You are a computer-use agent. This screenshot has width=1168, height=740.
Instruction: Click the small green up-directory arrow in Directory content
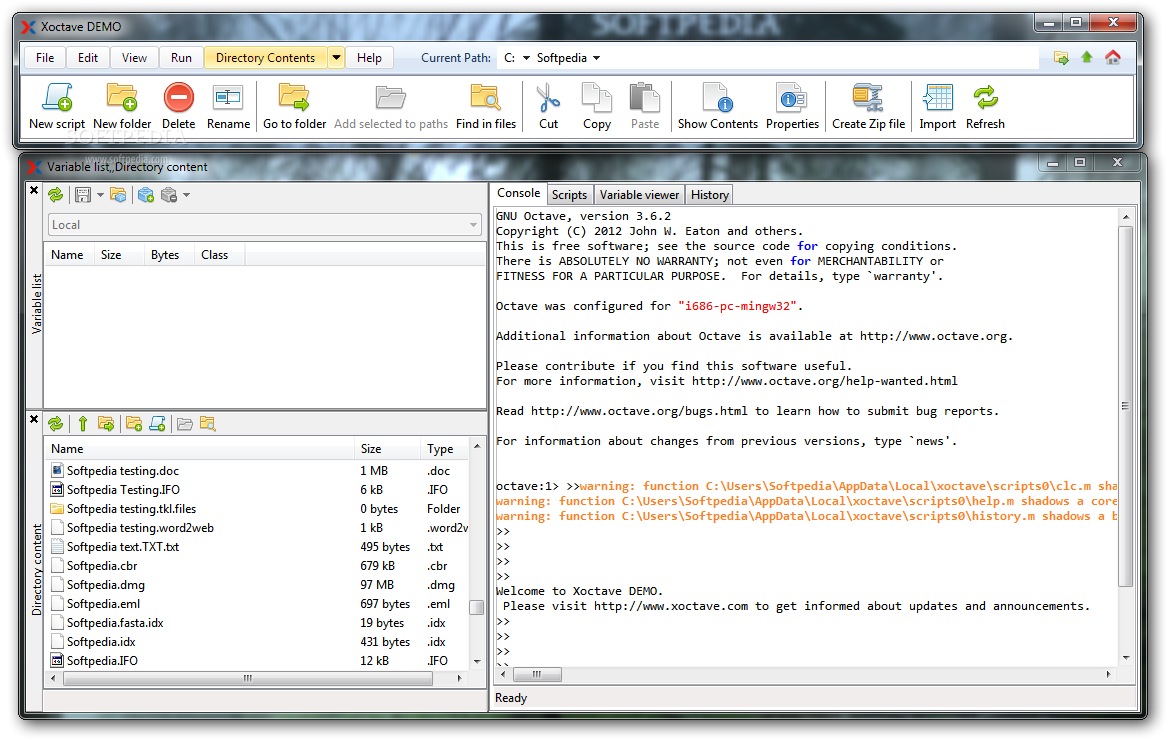click(83, 424)
